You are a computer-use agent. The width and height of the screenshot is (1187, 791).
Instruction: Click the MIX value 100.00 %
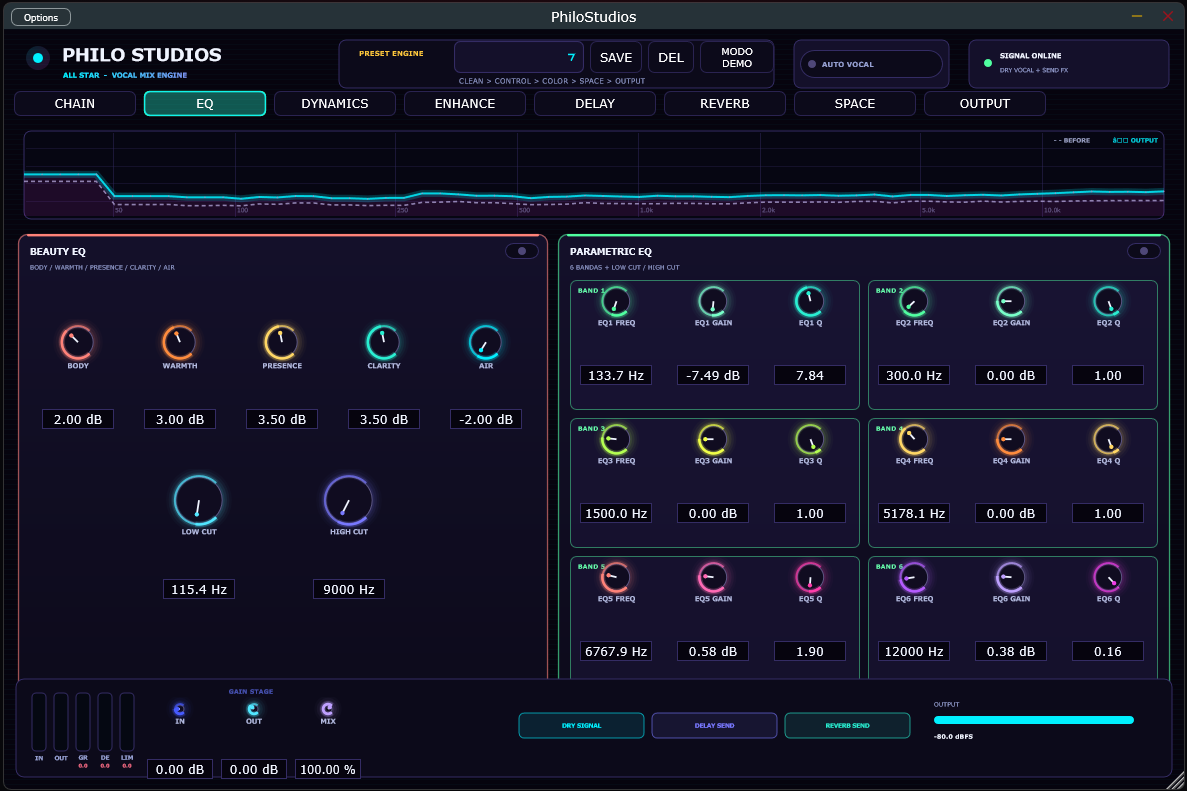328,769
